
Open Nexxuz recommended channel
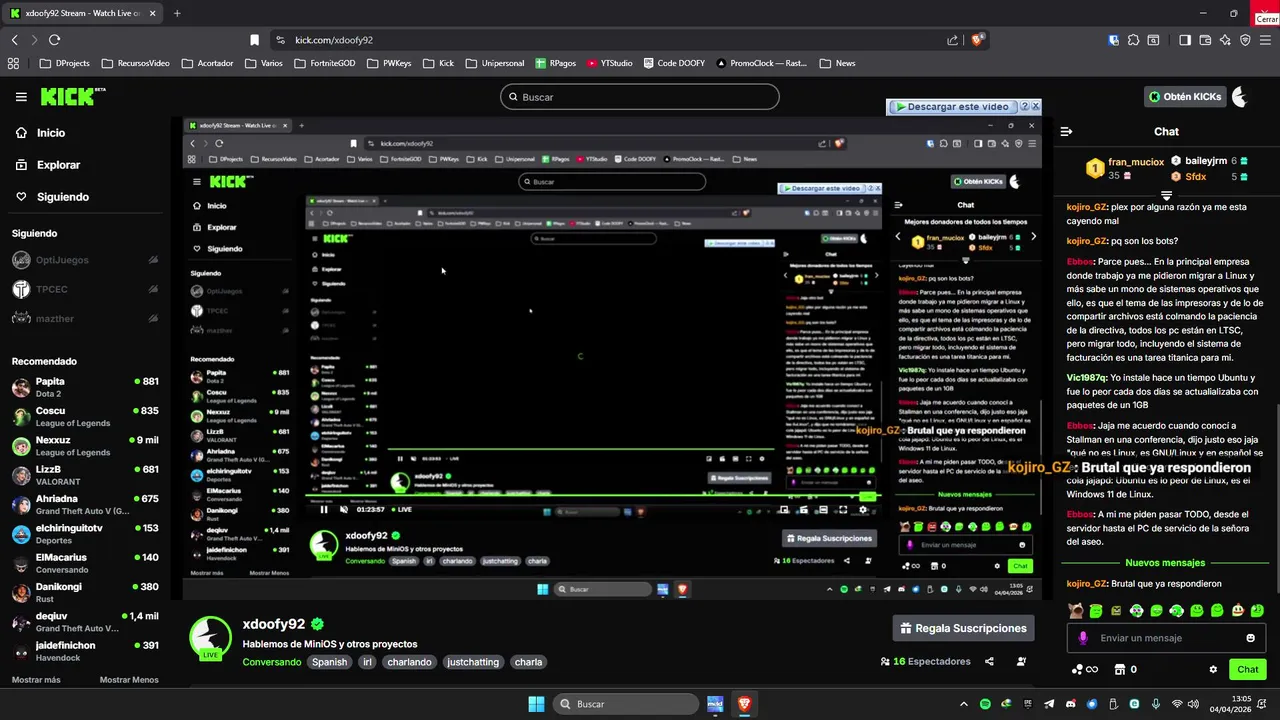(x=85, y=446)
